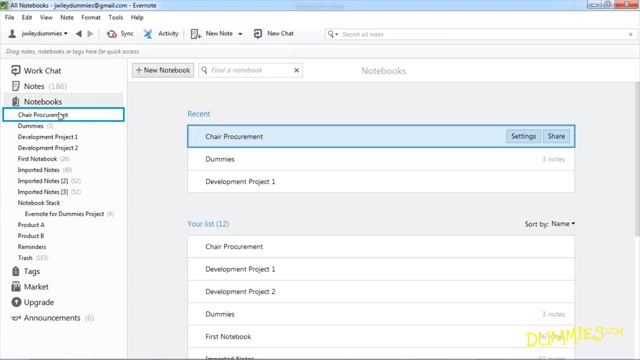This screenshot has height=360, width=640.
Task: Open Dummies in Recent list
Action: tap(381, 159)
